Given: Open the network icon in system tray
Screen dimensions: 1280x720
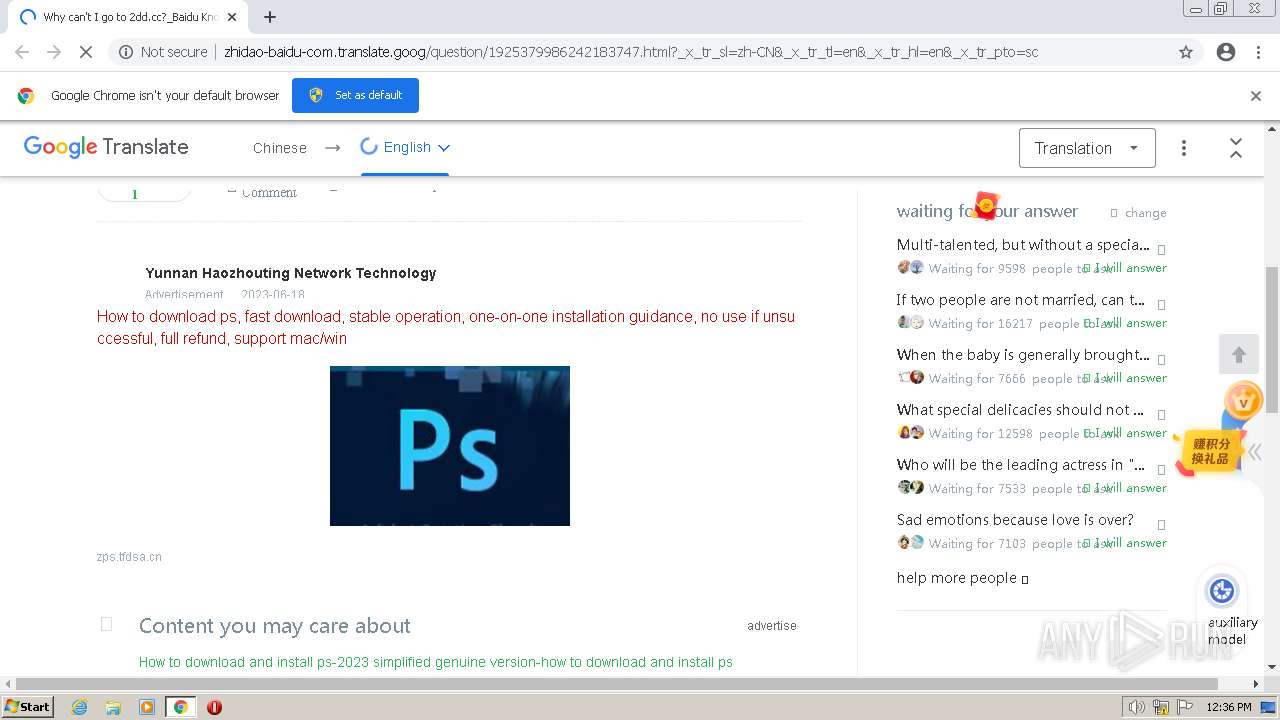Looking at the screenshot, I should click(x=1161, y=707).
